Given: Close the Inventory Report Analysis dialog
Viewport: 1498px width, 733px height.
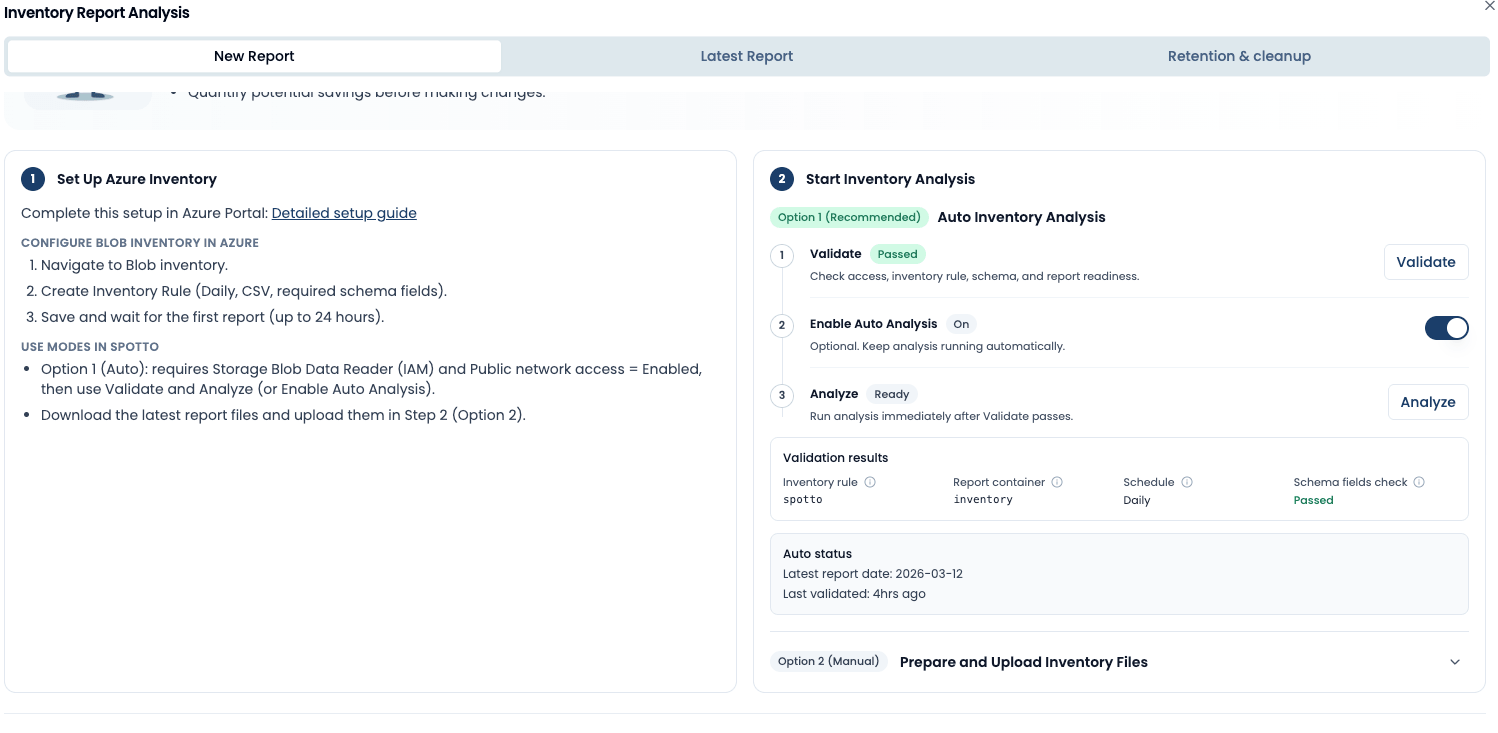Looking at the screenshot, I should (1488, 6).
